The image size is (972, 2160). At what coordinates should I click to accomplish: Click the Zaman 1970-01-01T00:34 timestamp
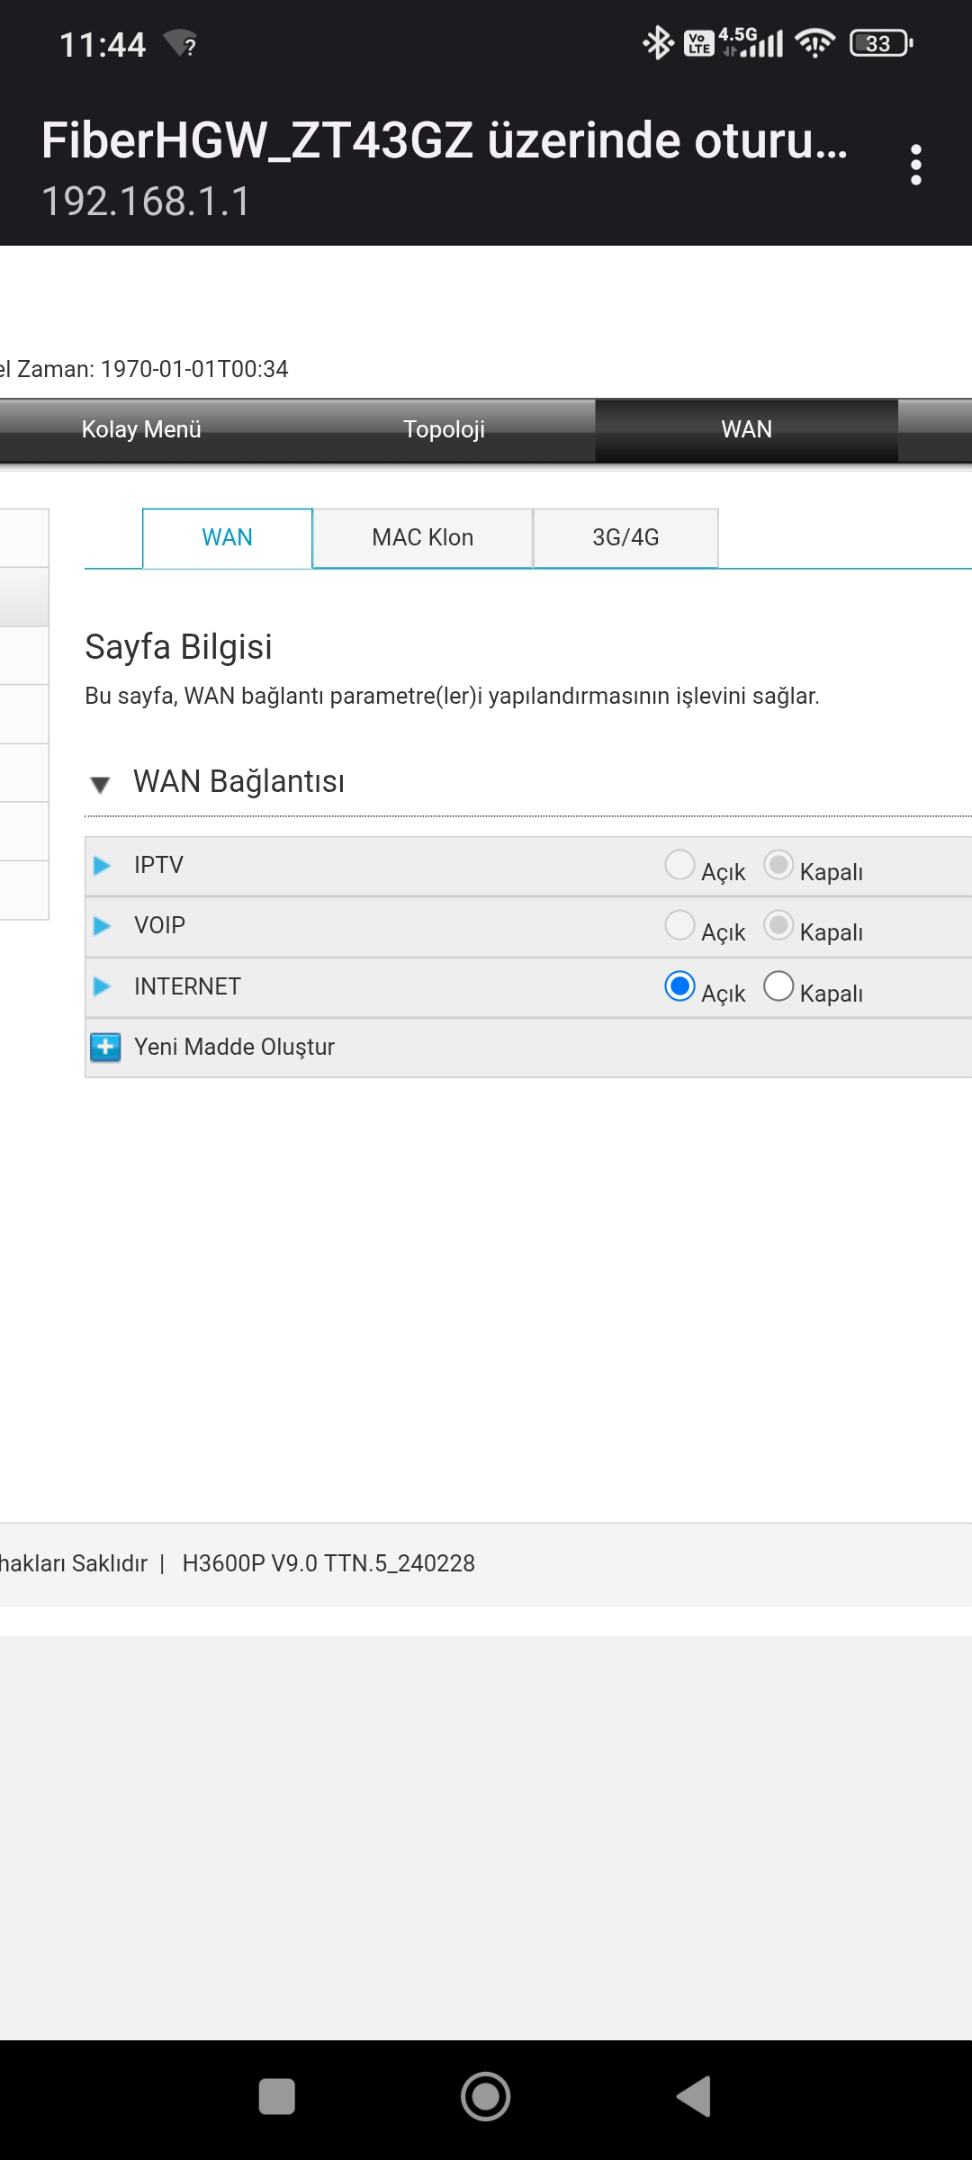(x=145, y=369)
